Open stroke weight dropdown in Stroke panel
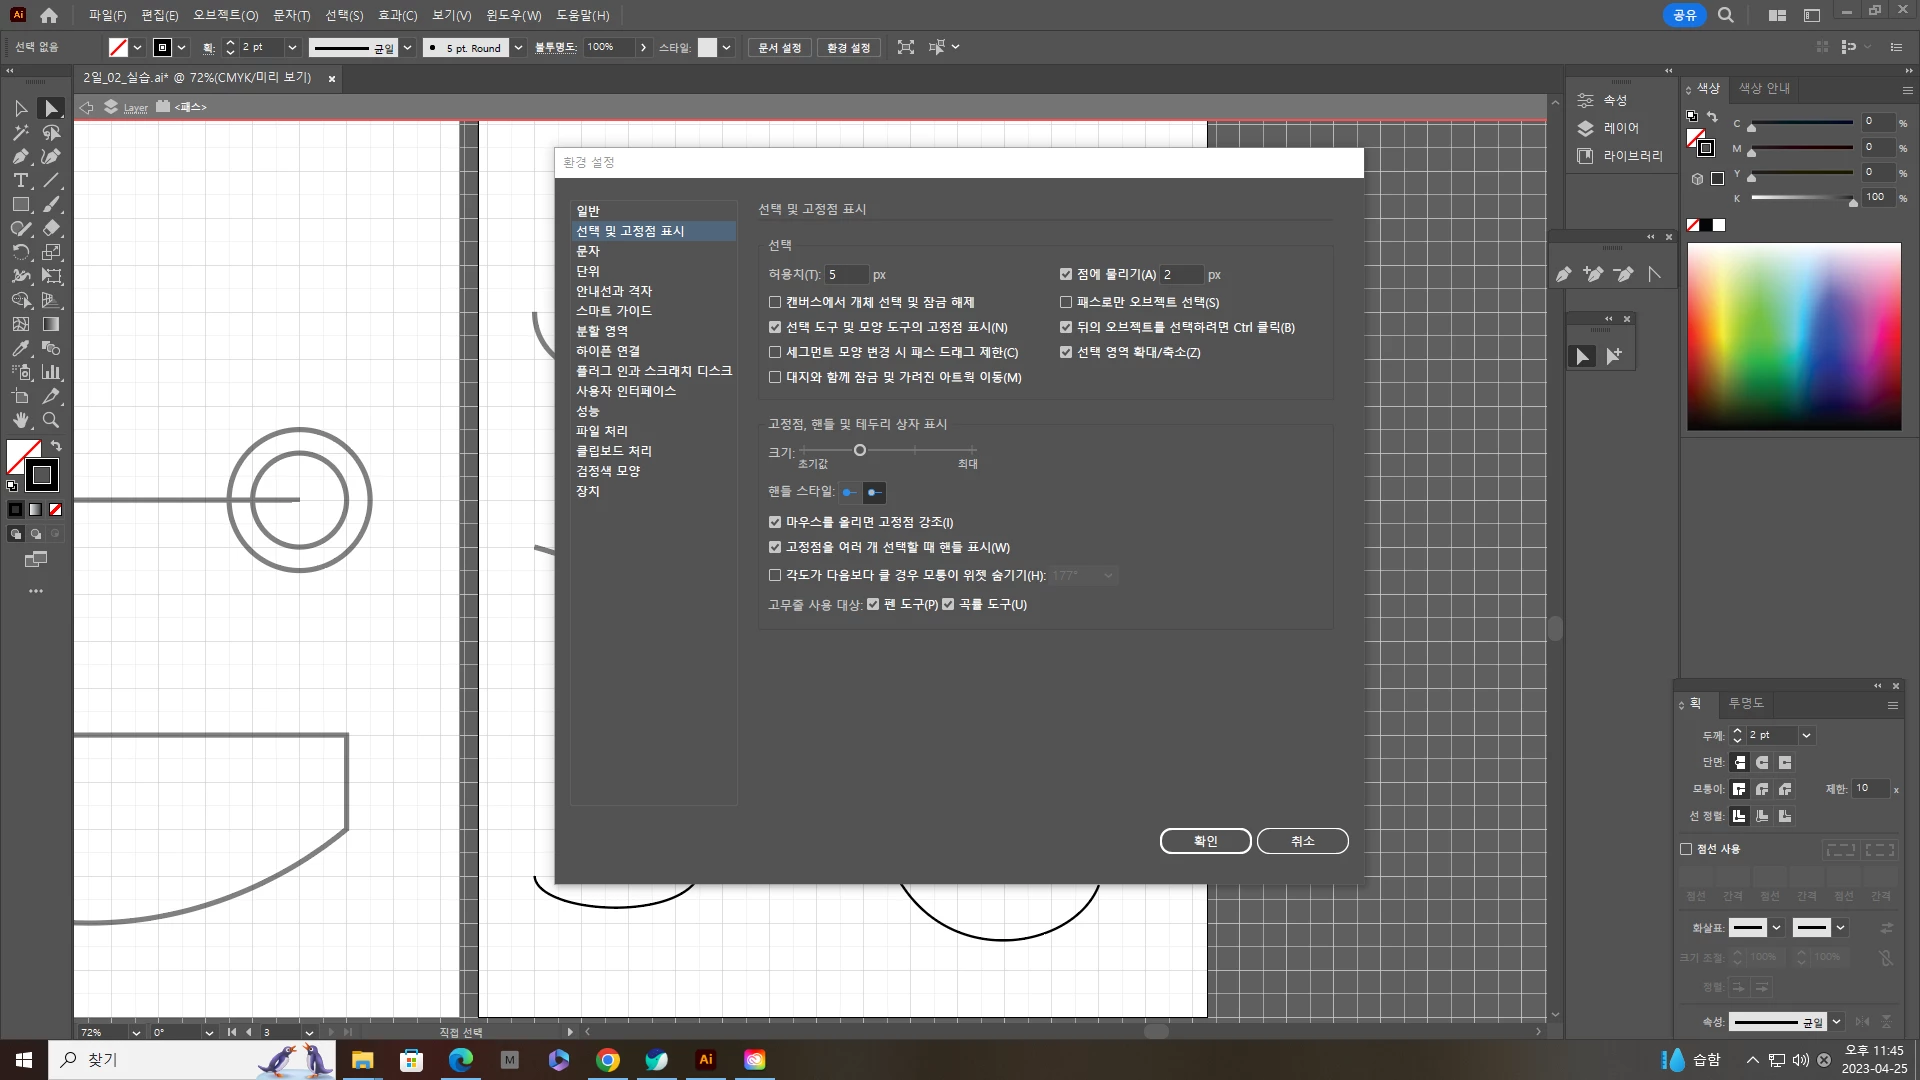 click(x=1806, y=735)
